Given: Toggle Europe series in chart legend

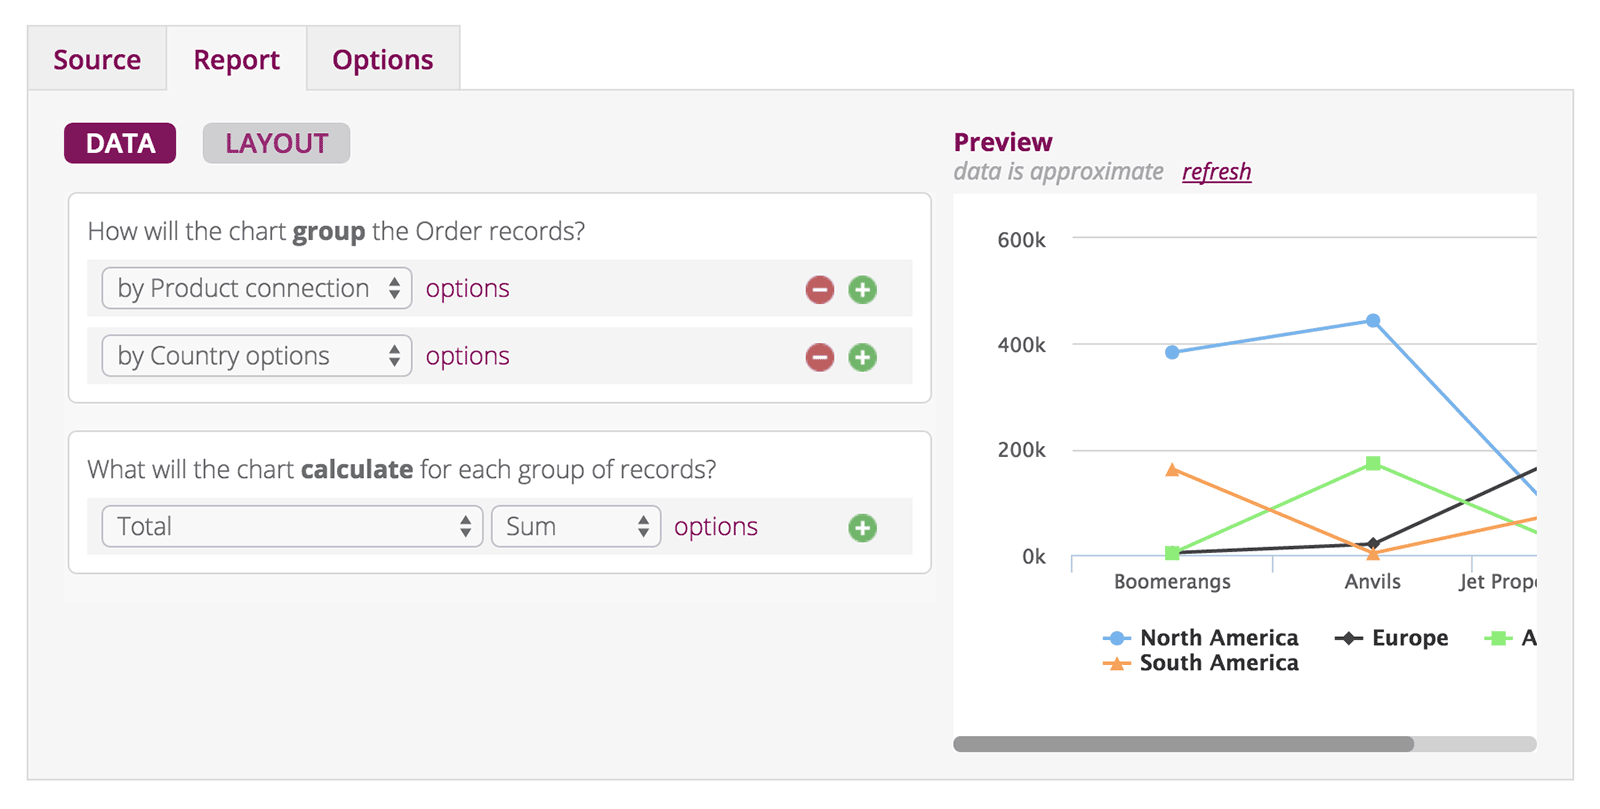Looking at the screenshot, I should pos(1408,638).
